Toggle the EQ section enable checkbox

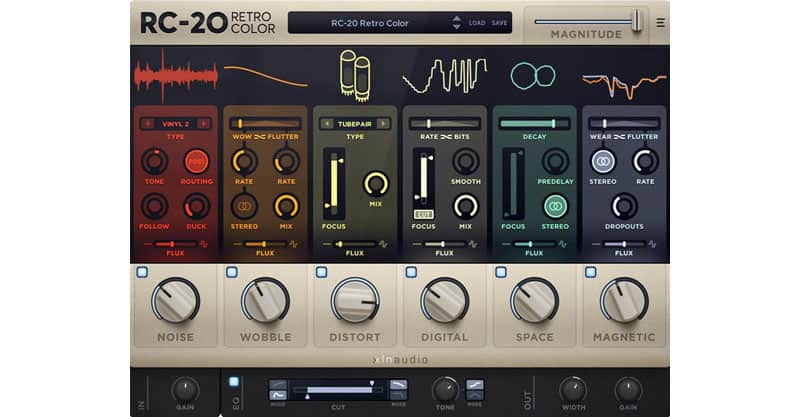point(234,381)
